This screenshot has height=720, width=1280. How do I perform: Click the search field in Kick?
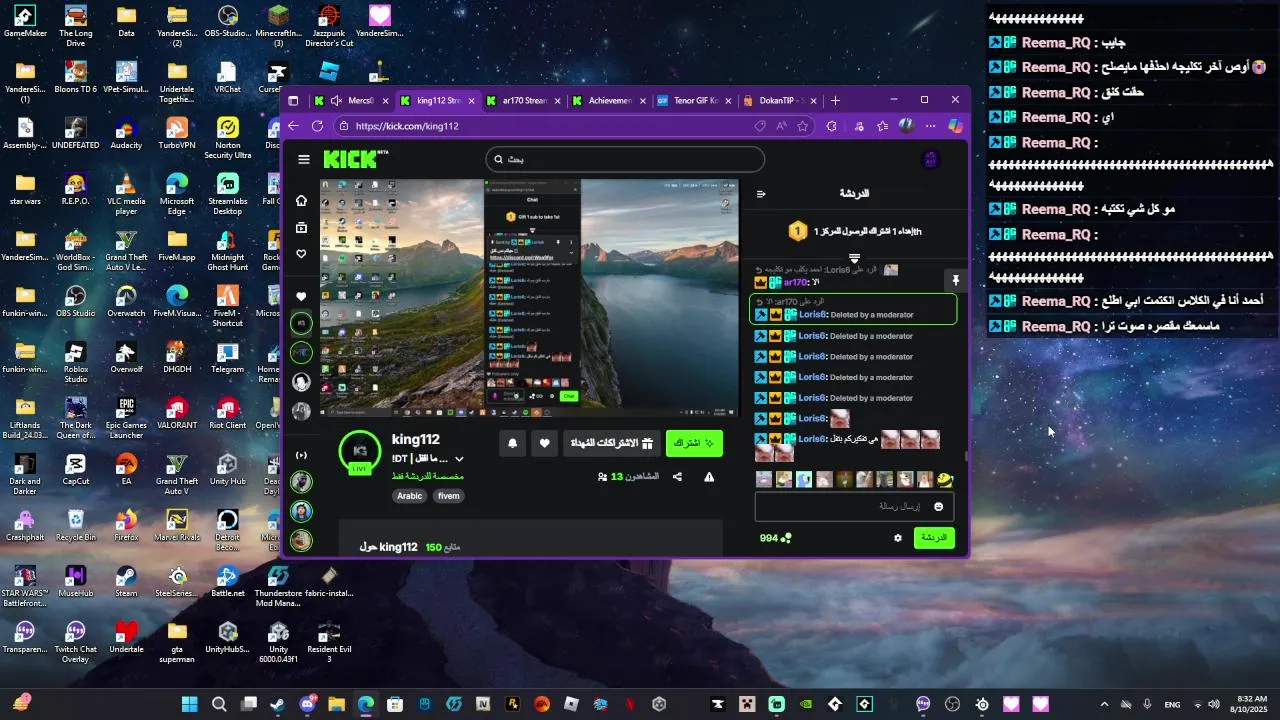tap(625, 159)
